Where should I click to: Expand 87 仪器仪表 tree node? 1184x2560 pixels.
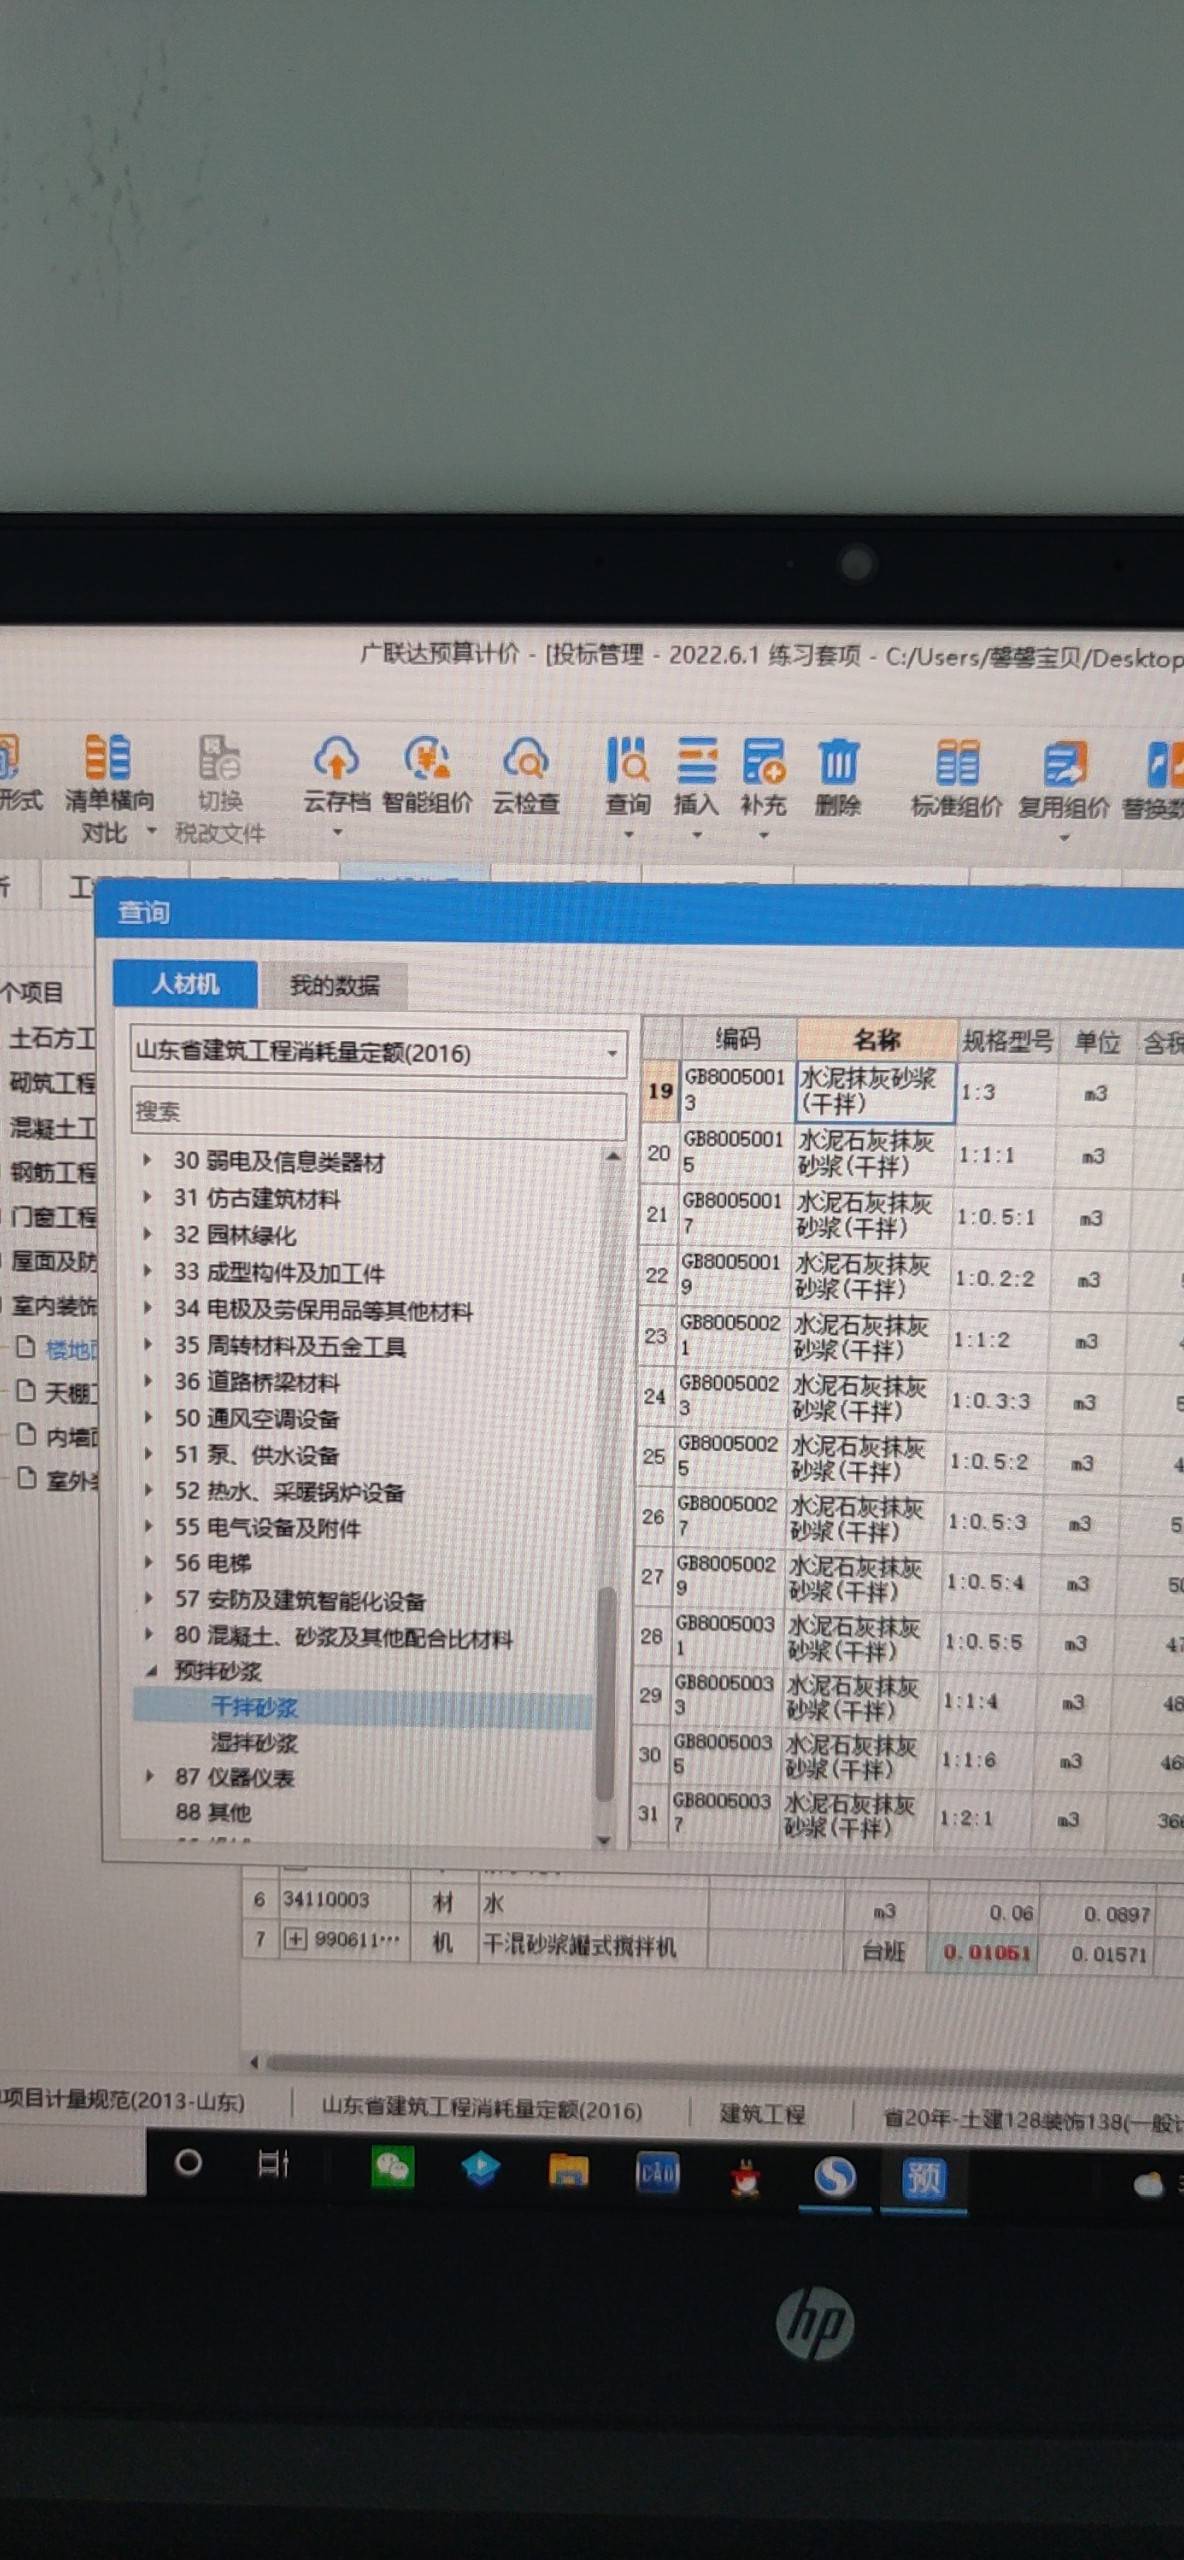tap(150, 1775)
